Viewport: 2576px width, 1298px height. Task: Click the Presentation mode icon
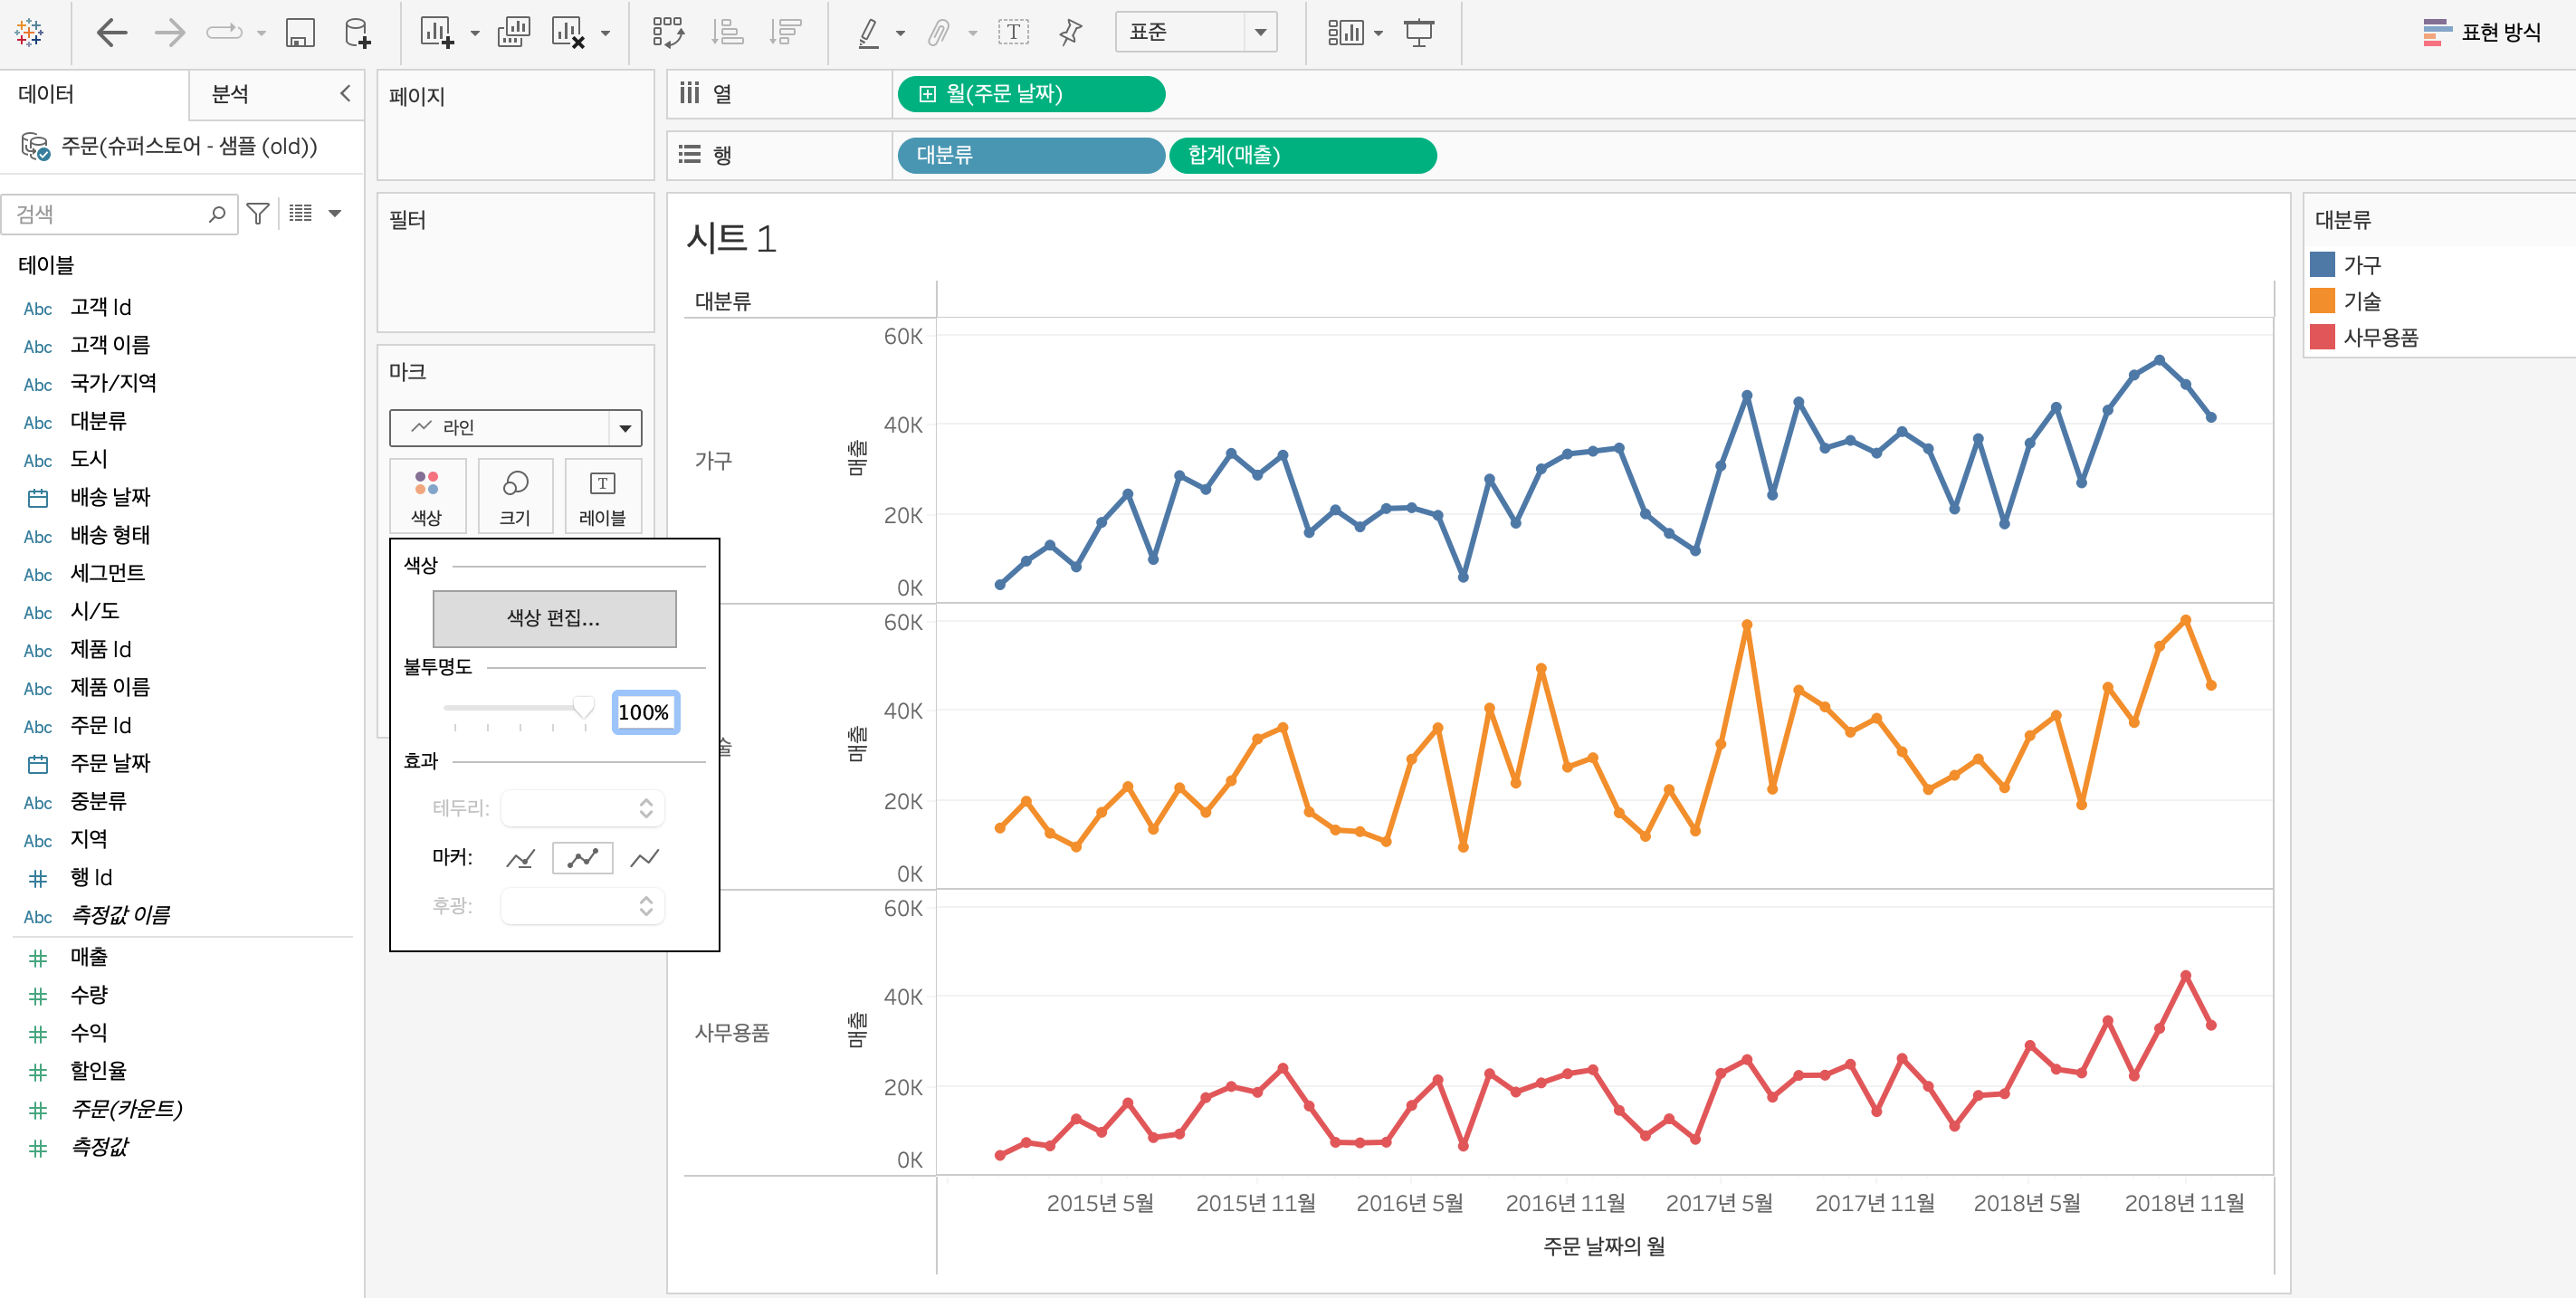coord(1418,33)
